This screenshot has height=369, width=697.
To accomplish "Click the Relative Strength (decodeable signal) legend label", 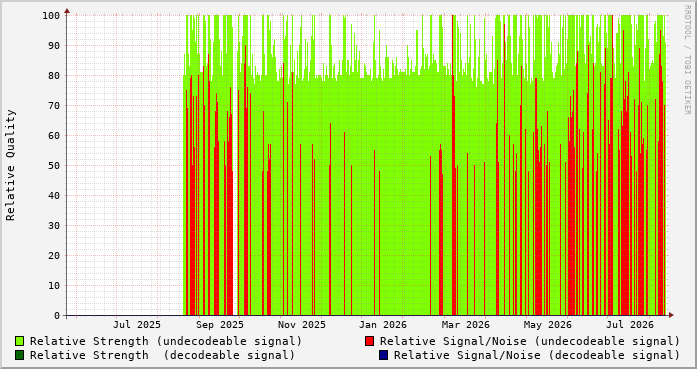I will click(162, 355).
